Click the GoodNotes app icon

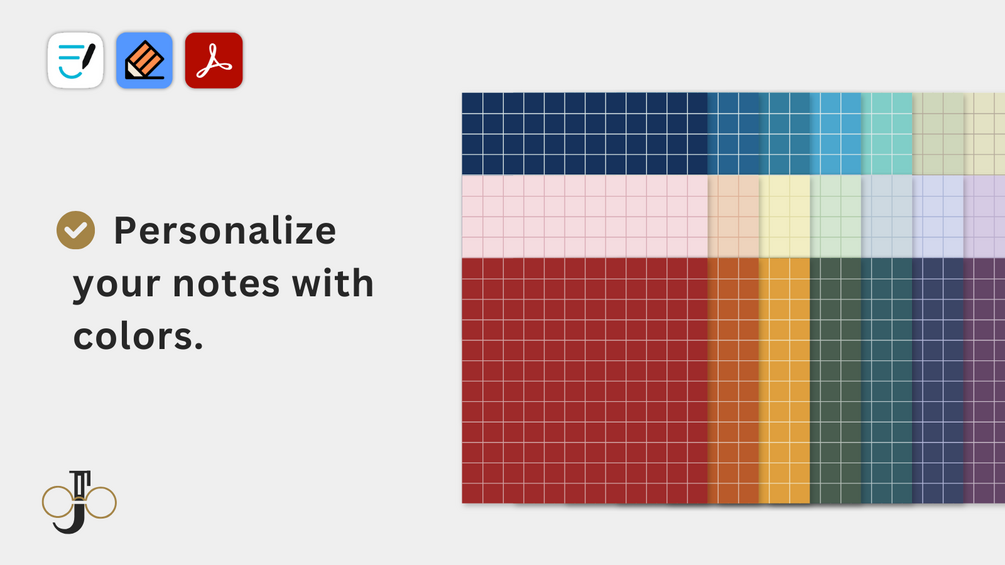(75, 60)
